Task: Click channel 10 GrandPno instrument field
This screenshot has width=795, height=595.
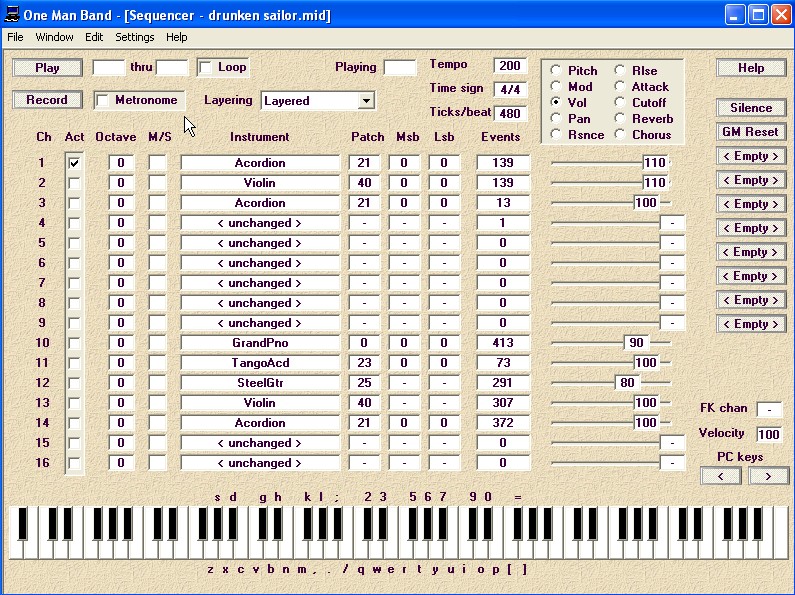Action: coord(260,343)
